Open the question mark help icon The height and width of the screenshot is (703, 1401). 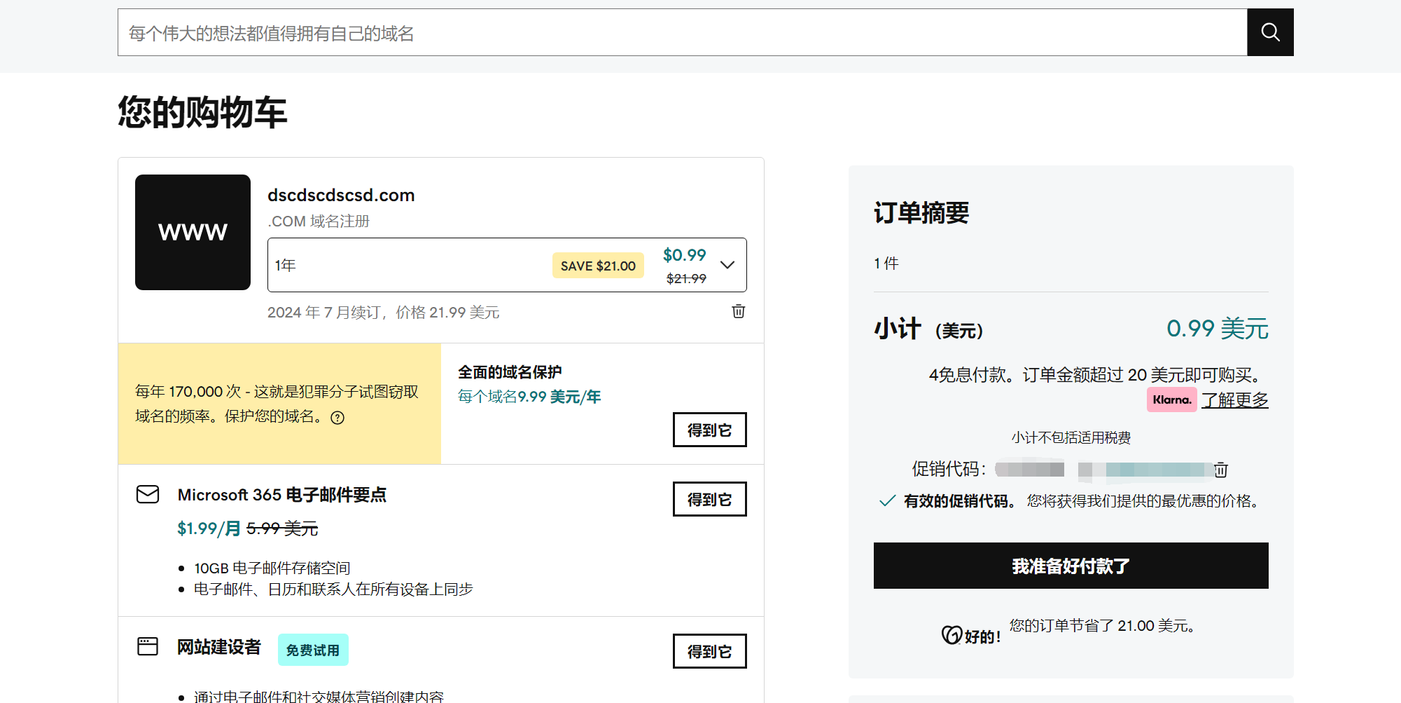(337, 418)
